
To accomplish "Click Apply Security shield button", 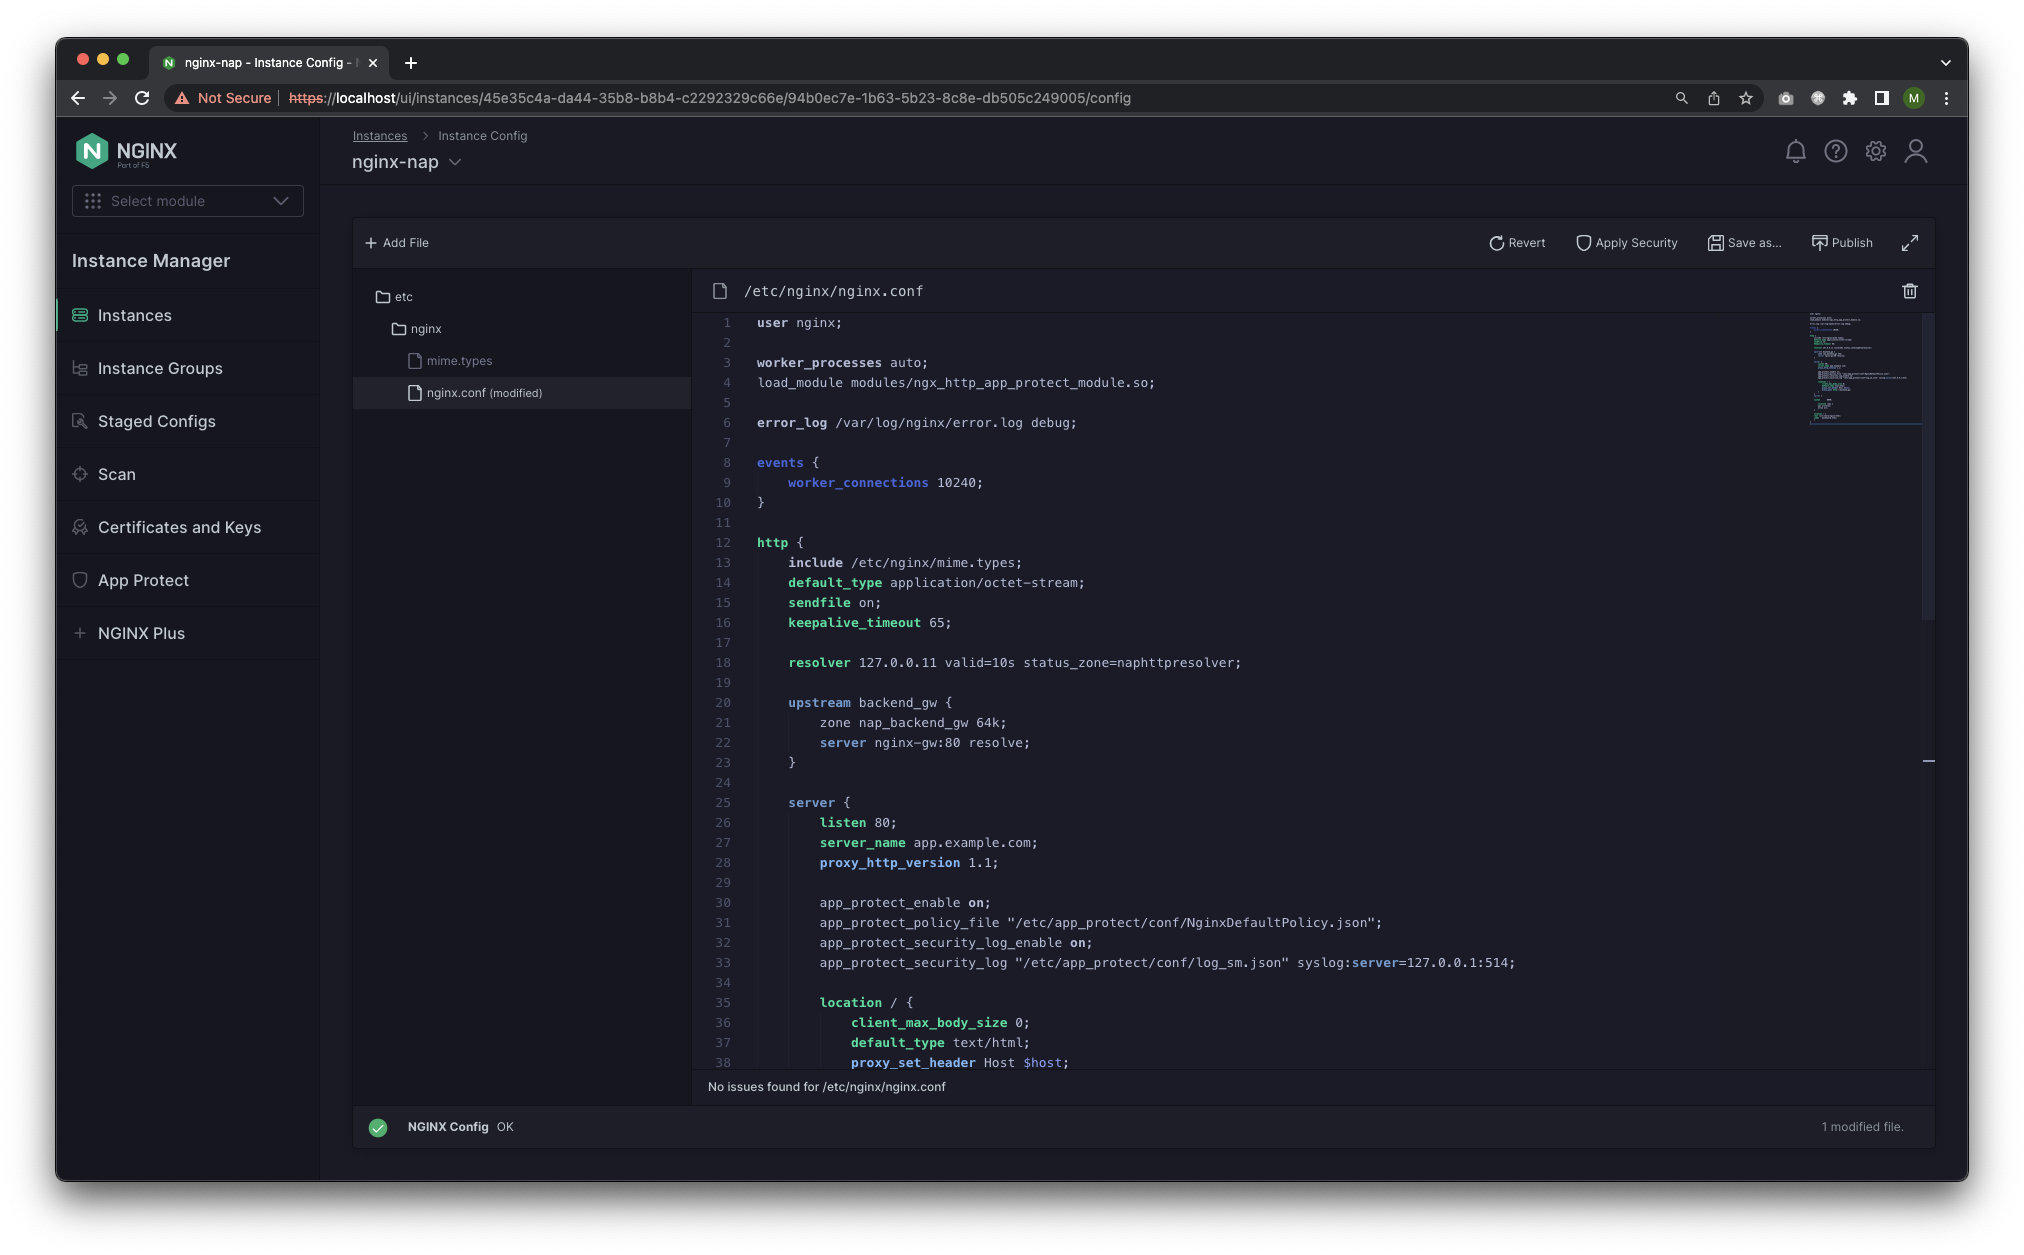I will point(1626,243).
